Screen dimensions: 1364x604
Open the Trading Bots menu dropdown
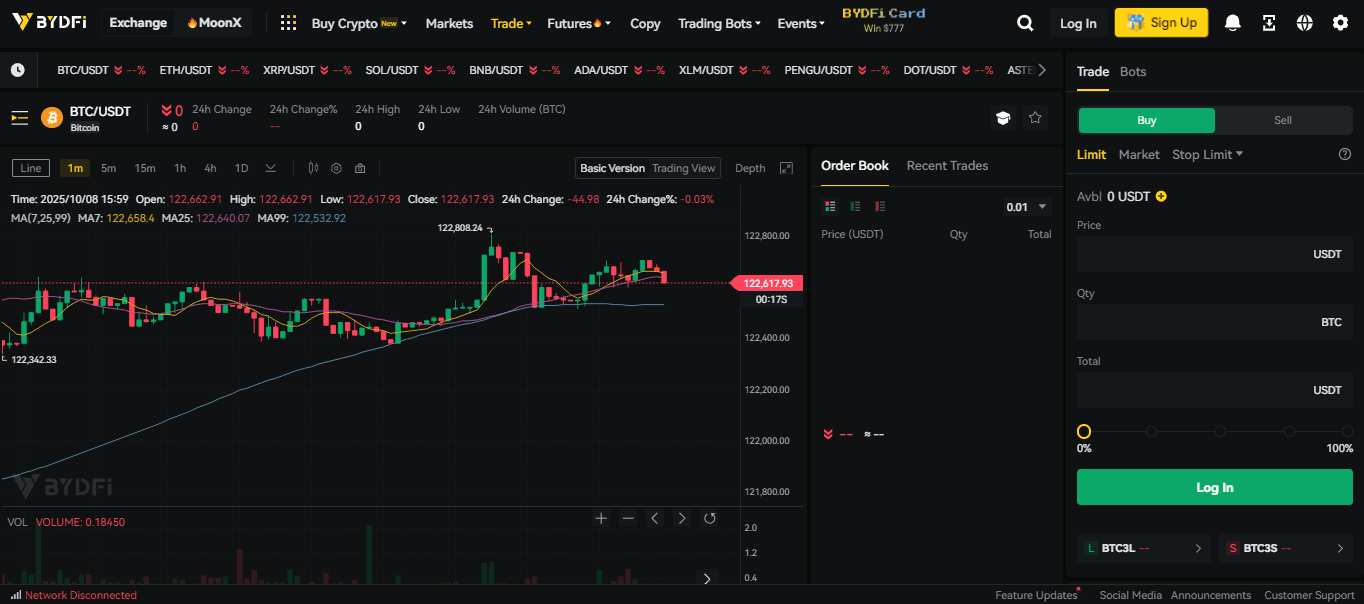[718, 23]
